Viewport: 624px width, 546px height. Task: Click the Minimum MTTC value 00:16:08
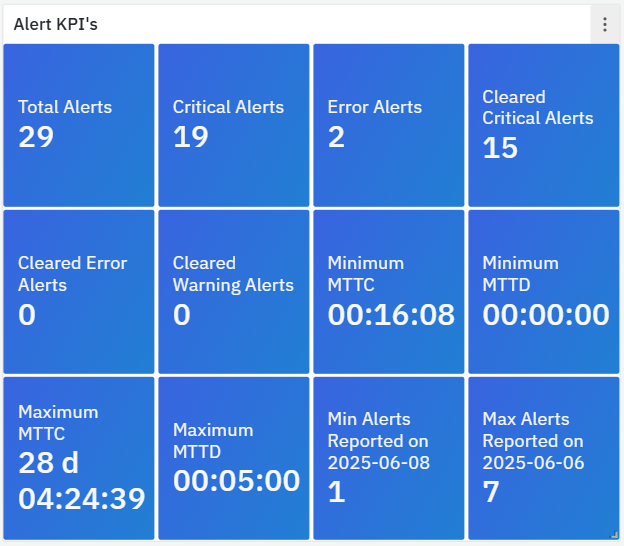click(391, 315)
